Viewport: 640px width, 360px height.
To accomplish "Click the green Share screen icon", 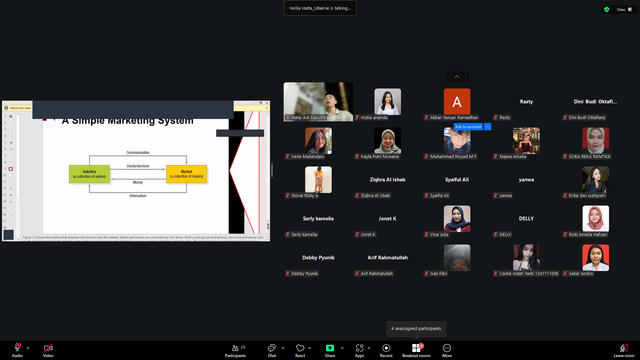I will coord(330,348).
